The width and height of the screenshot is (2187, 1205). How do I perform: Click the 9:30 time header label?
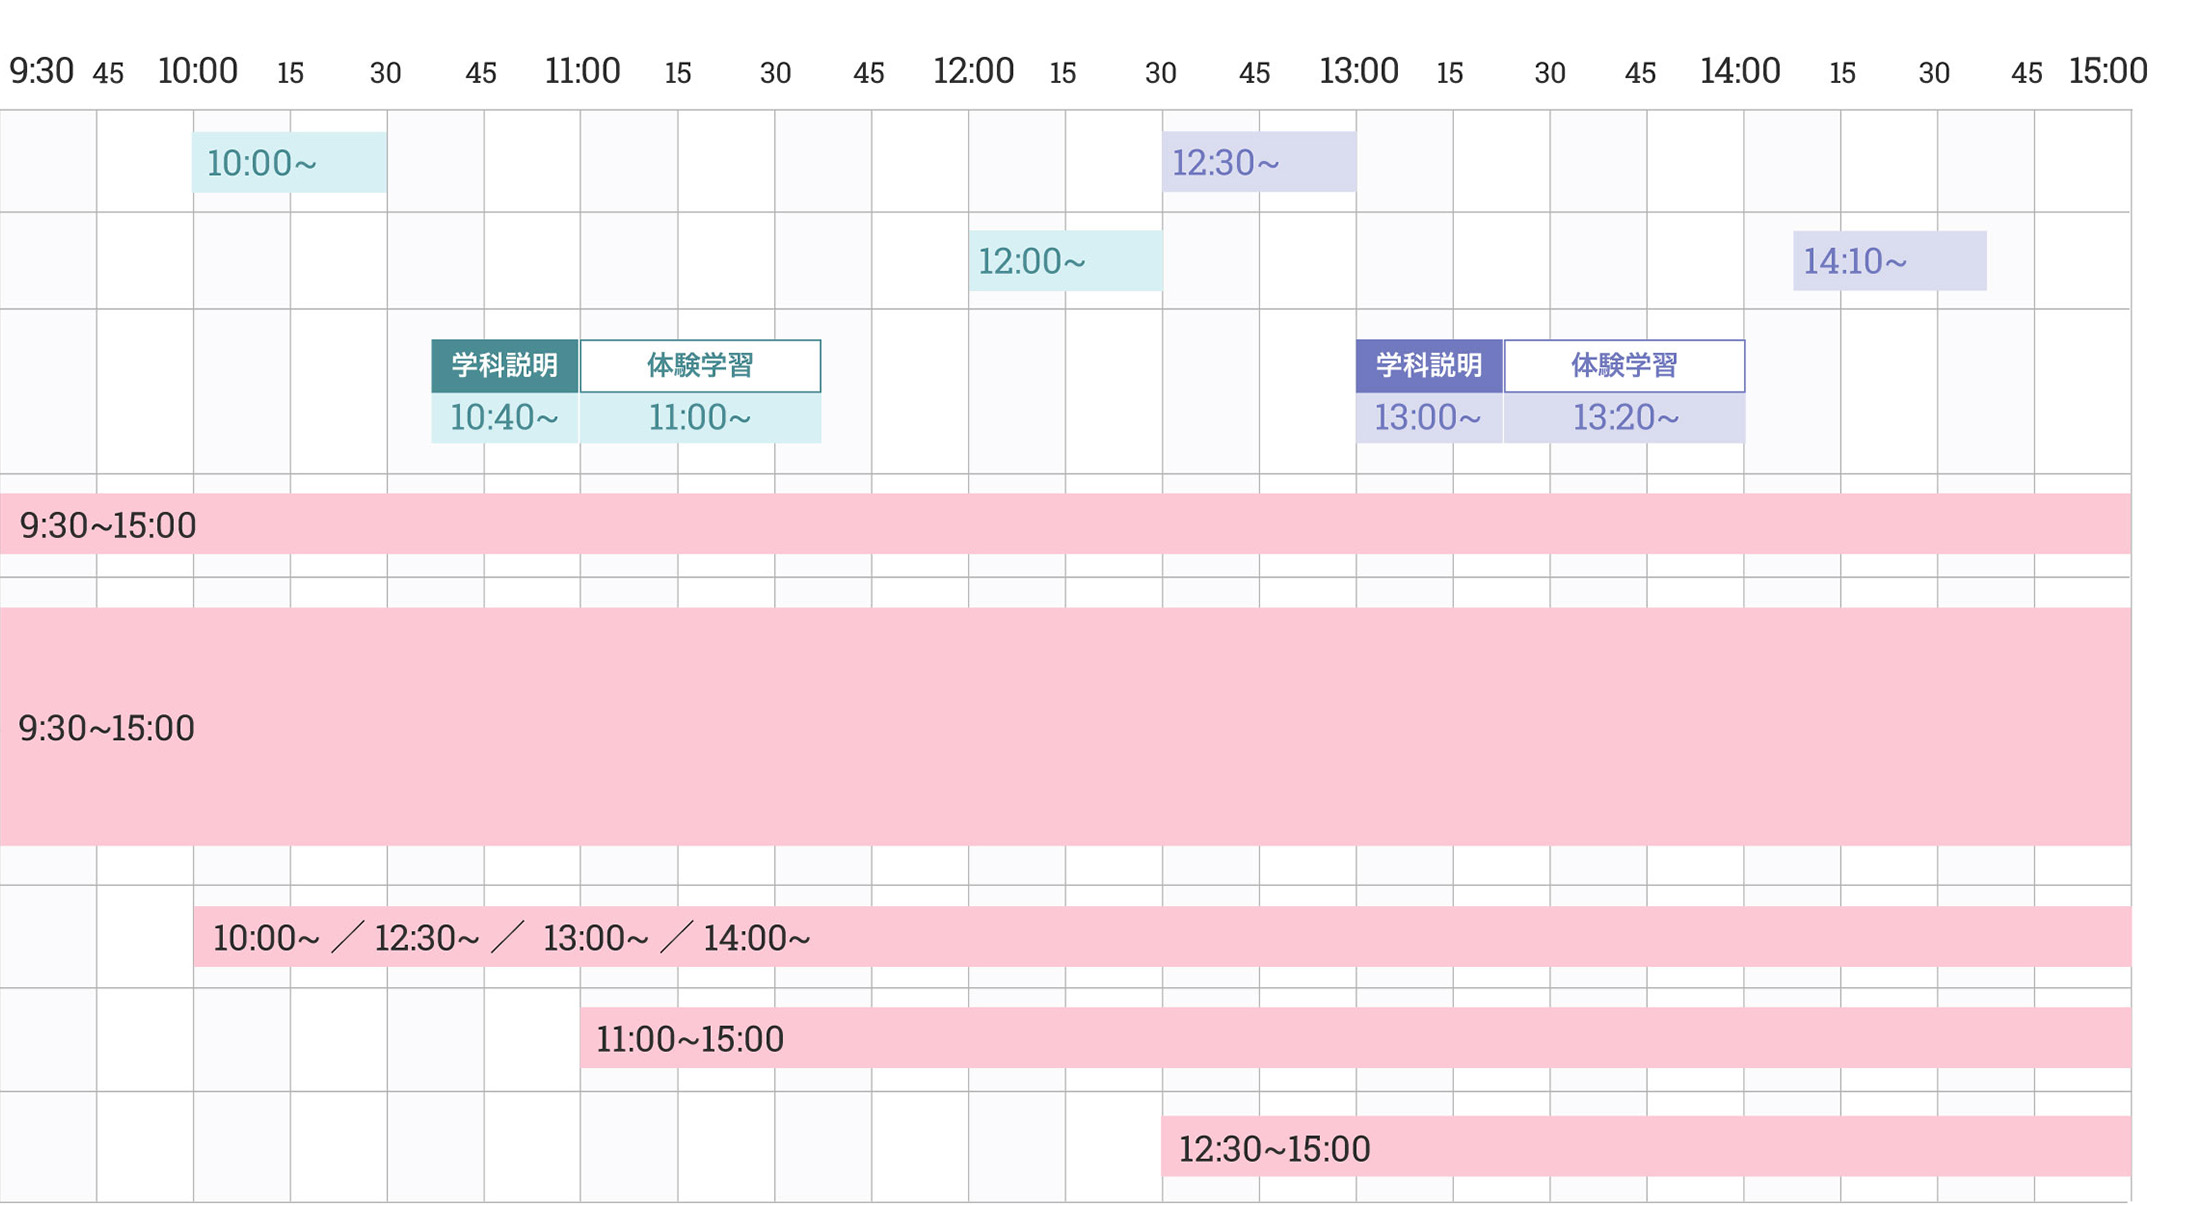pos(41,71)
